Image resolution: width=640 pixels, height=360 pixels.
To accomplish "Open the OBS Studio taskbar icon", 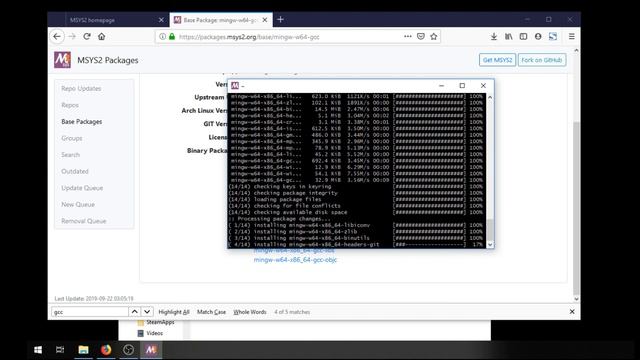I will click(128, 350).
